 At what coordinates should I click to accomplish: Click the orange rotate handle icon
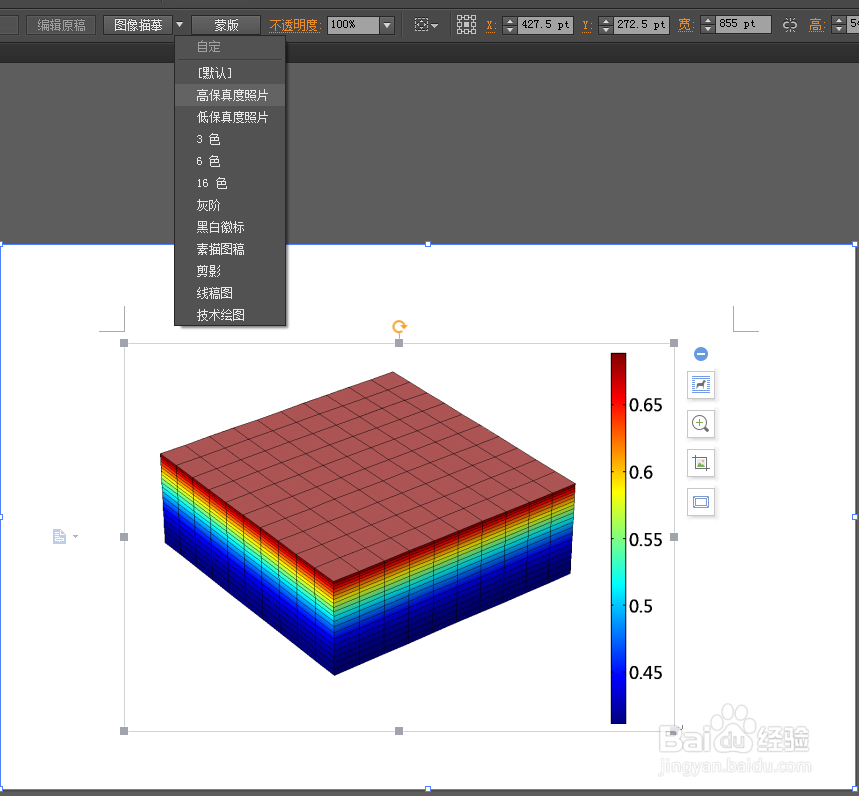pos(399,327)
